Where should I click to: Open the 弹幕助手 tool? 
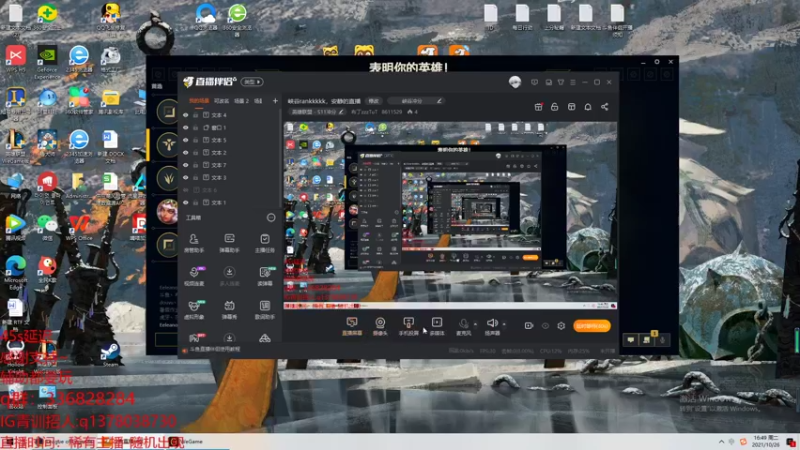(230, 243)
